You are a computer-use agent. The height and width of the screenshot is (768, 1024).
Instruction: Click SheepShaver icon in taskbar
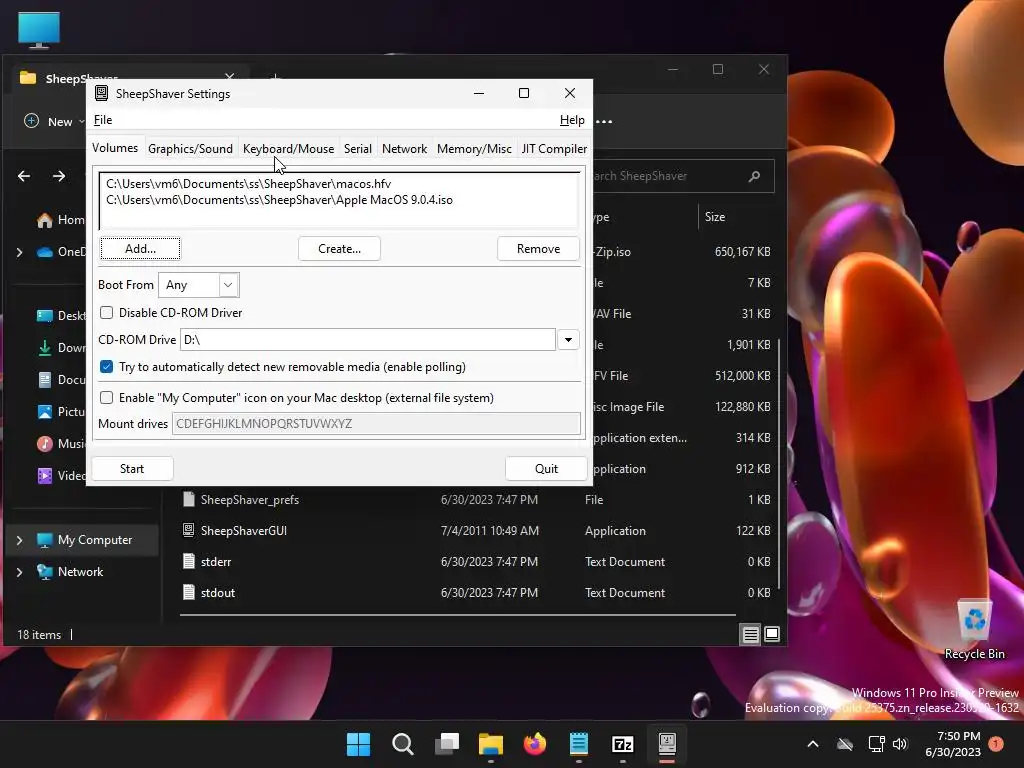(x=667, y=744)
